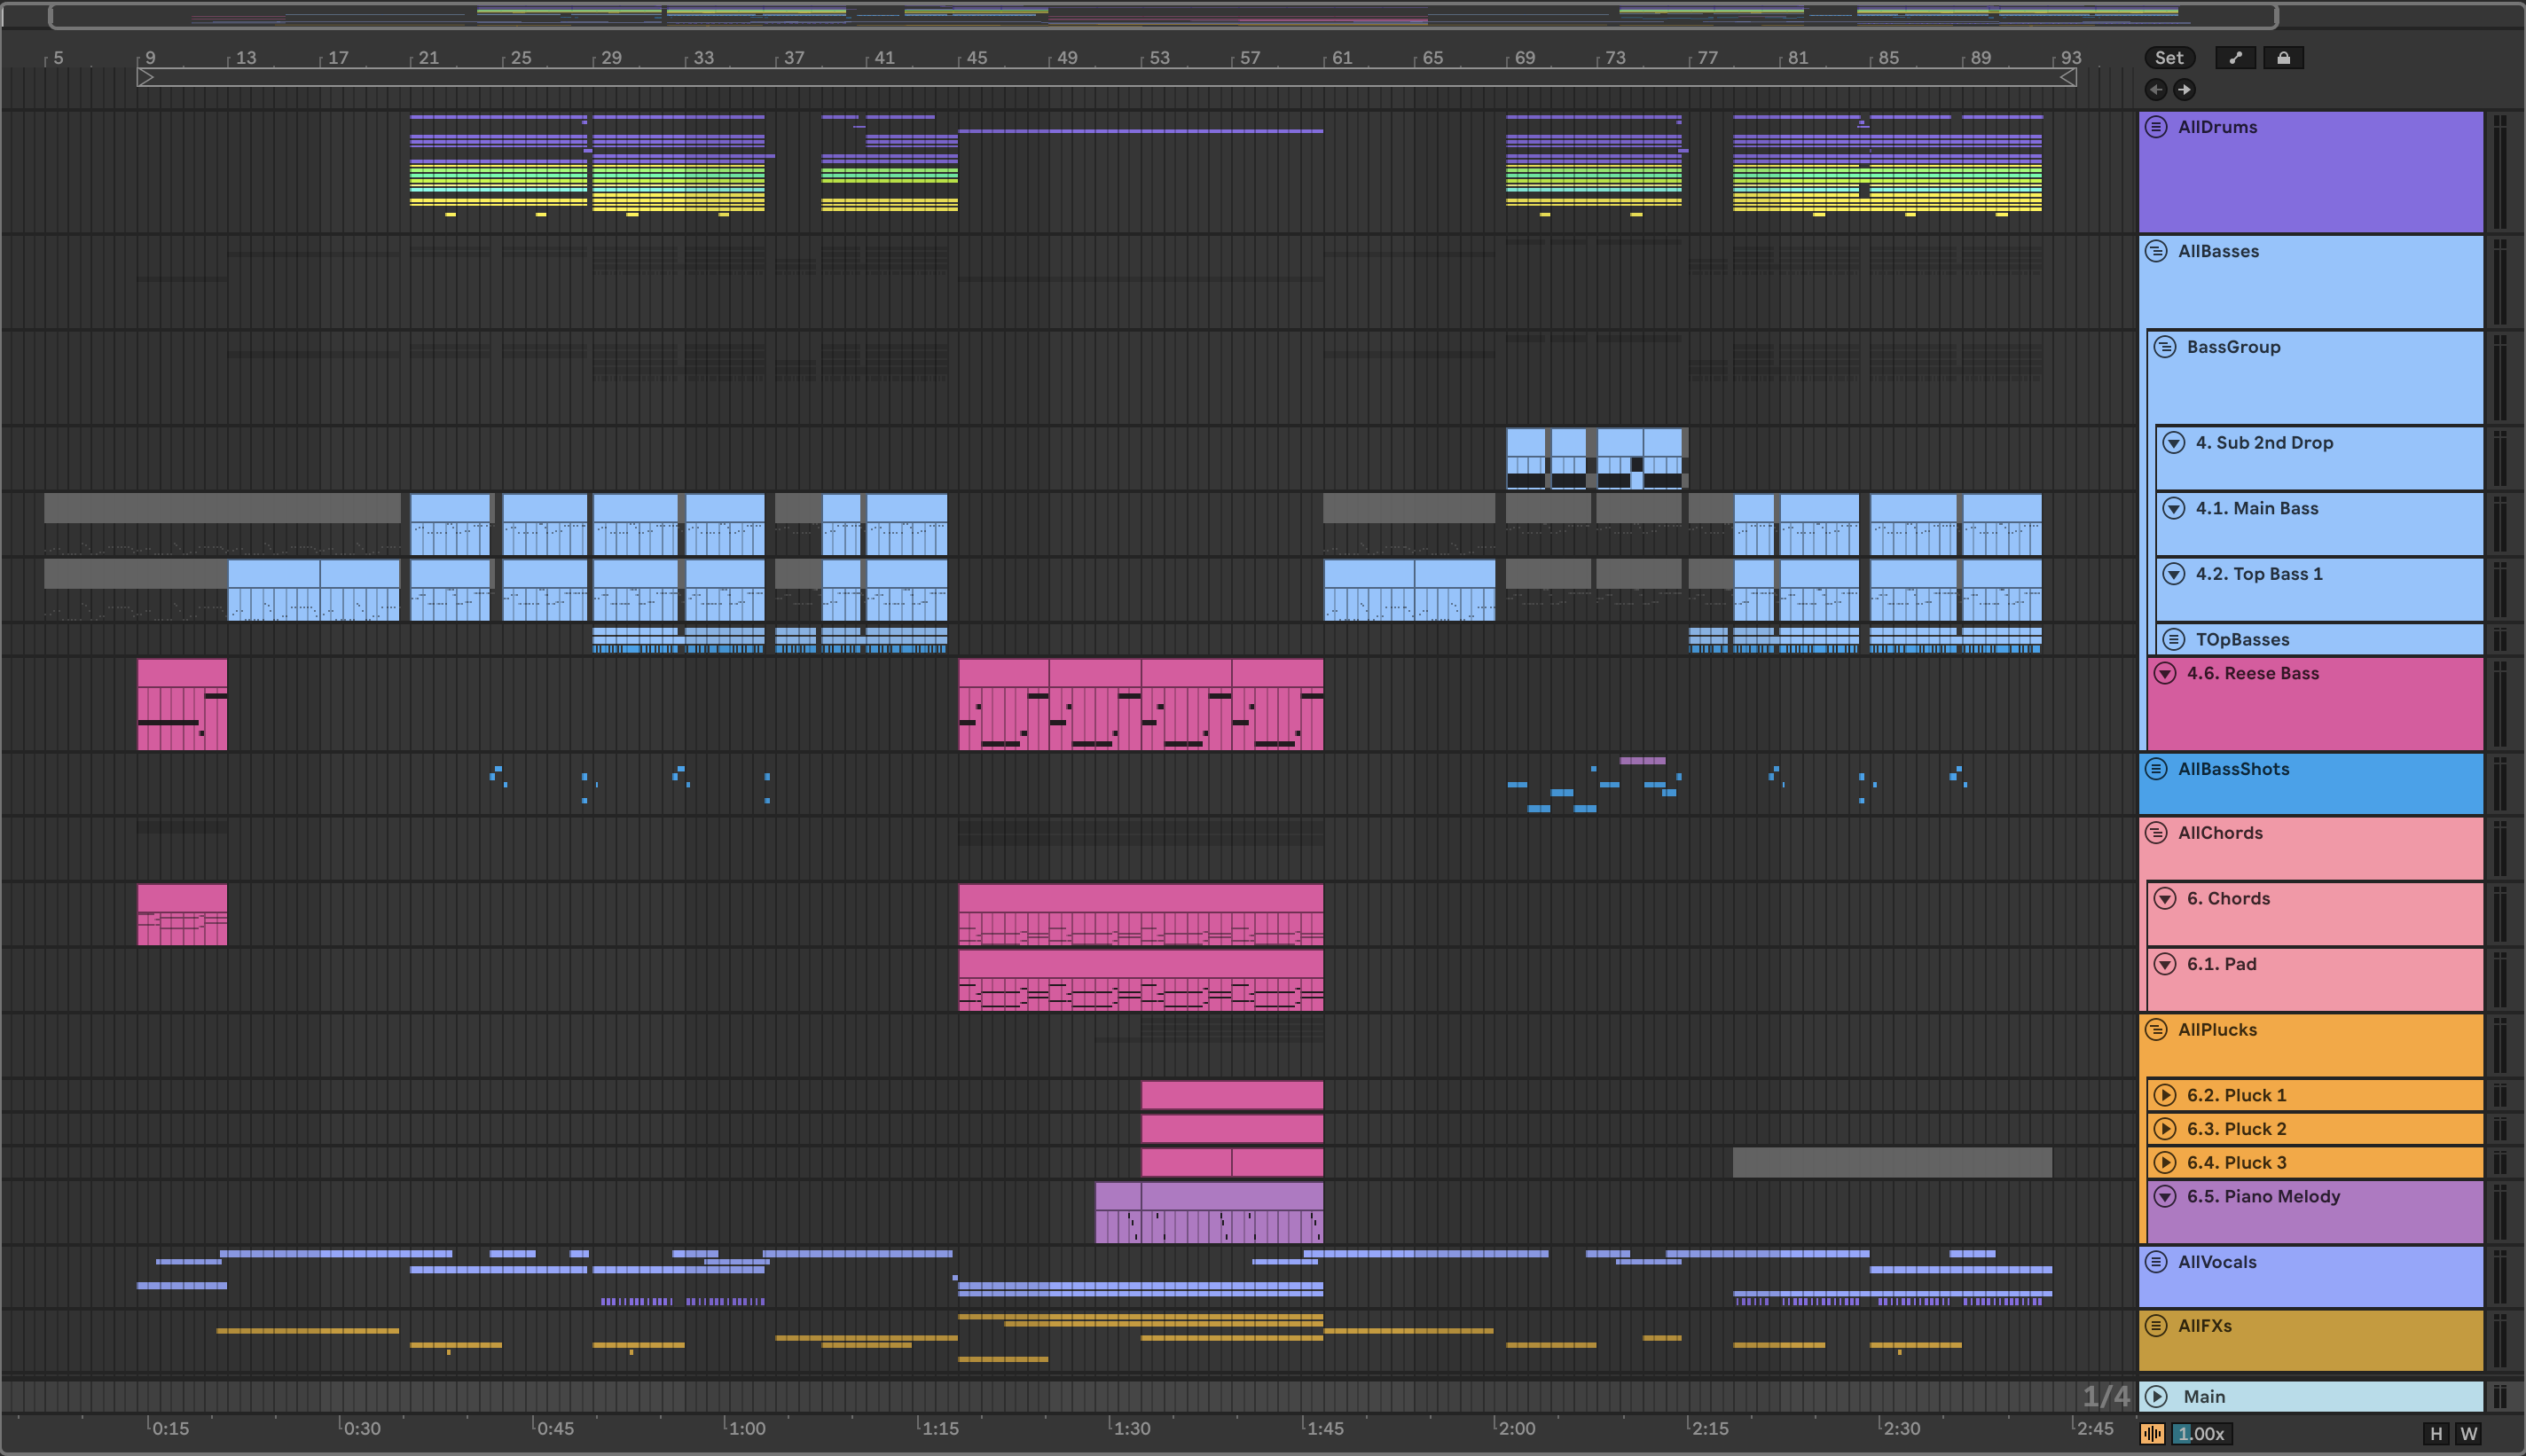The width and height of the screenshot is (2526, 1456).
Task: Jump to previous locator with left arrow
Action: 2156,90
